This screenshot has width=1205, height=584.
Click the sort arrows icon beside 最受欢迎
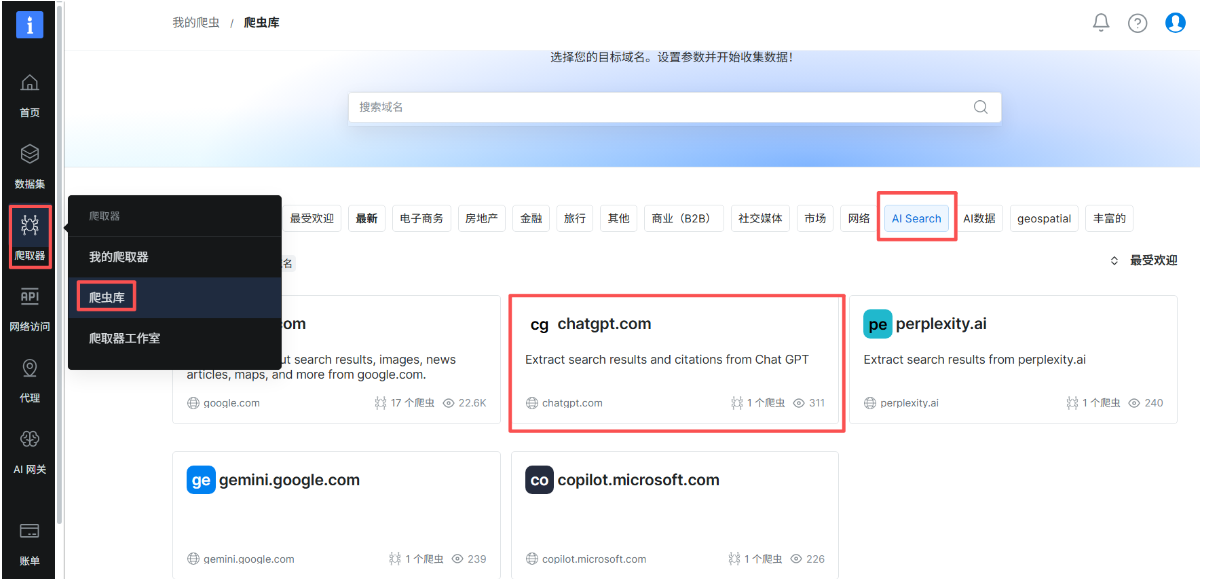click(x=1114, y=260)
